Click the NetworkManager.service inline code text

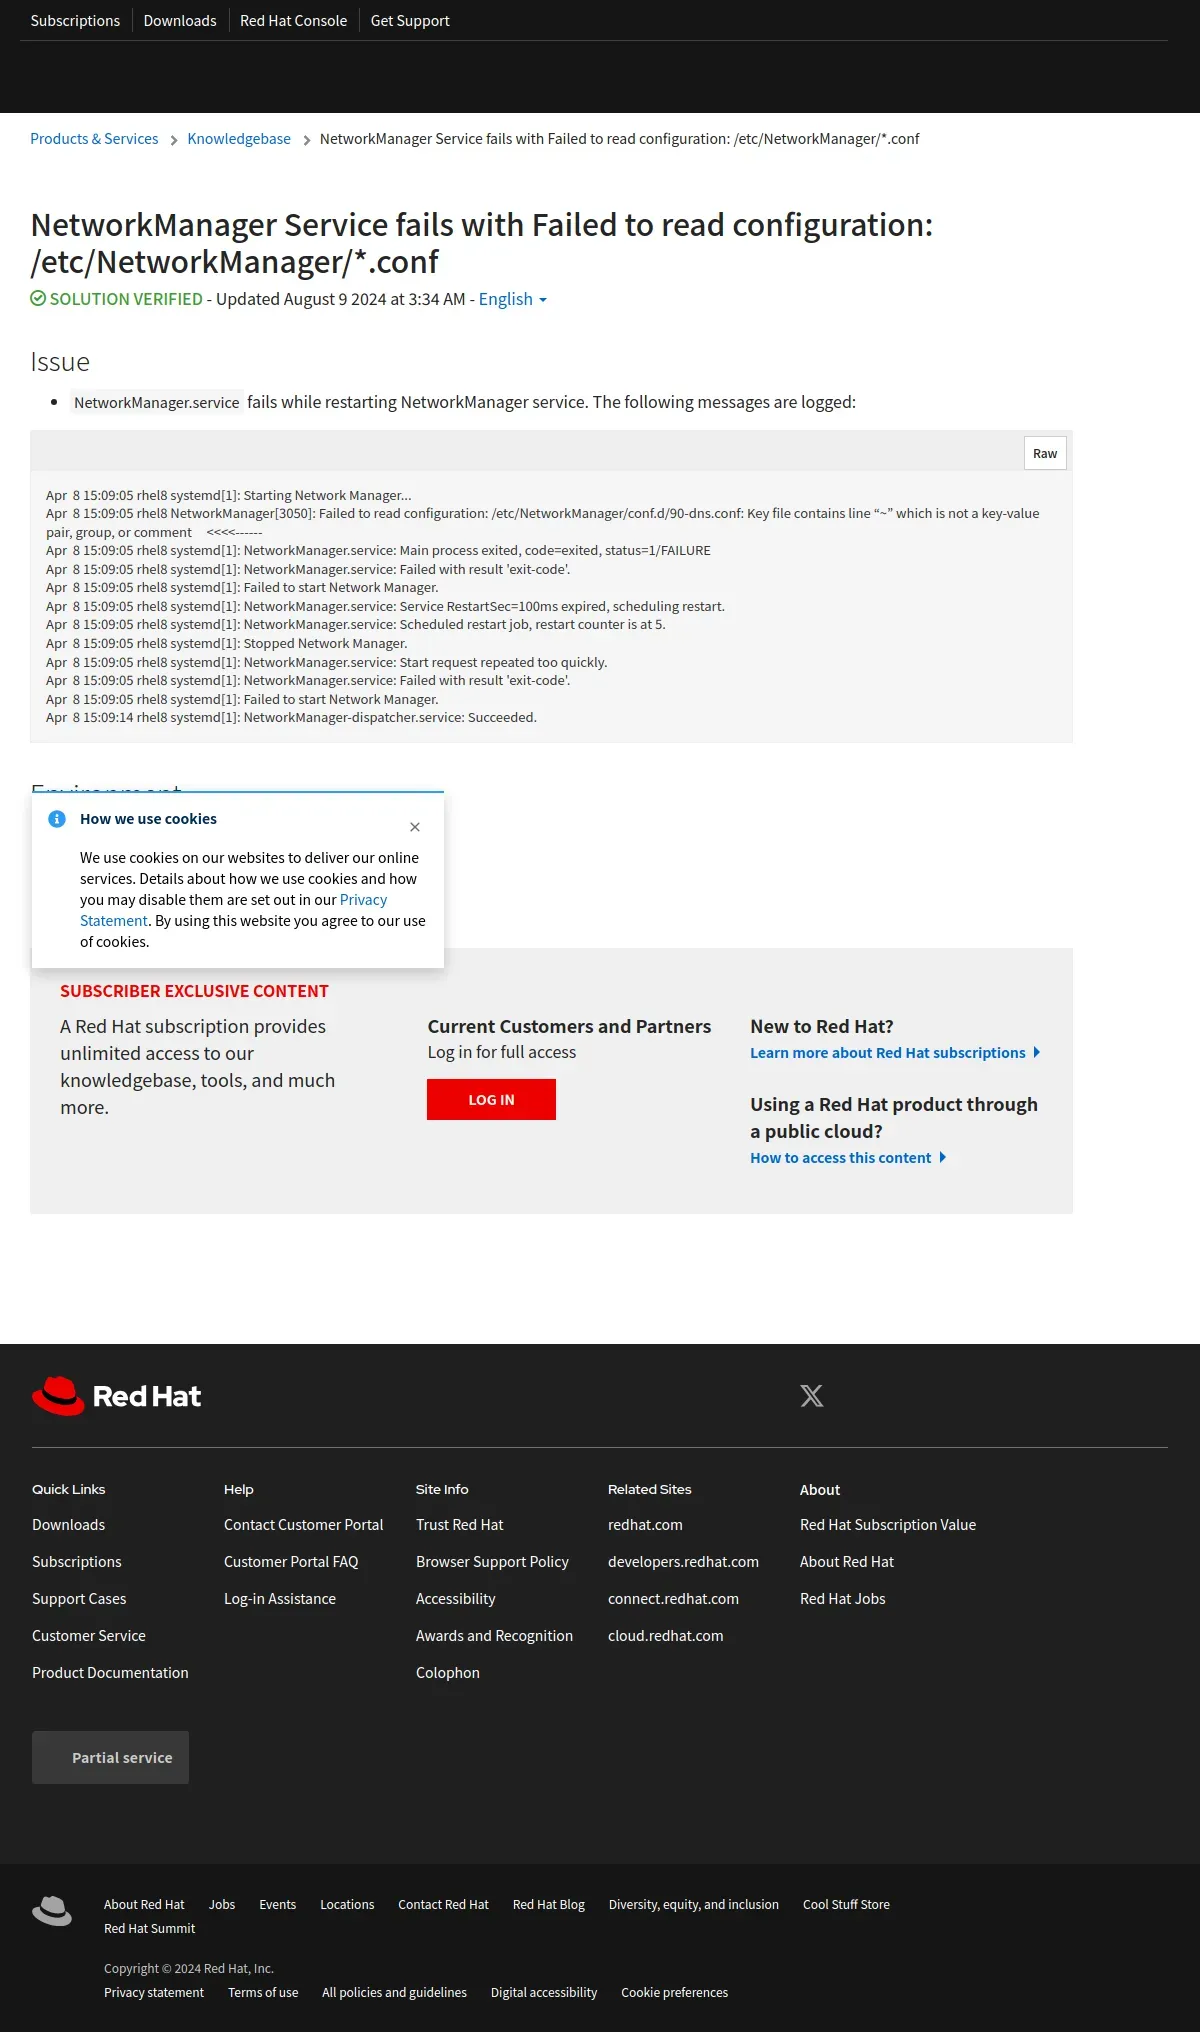pyautogui.click(x=157, y=402)
